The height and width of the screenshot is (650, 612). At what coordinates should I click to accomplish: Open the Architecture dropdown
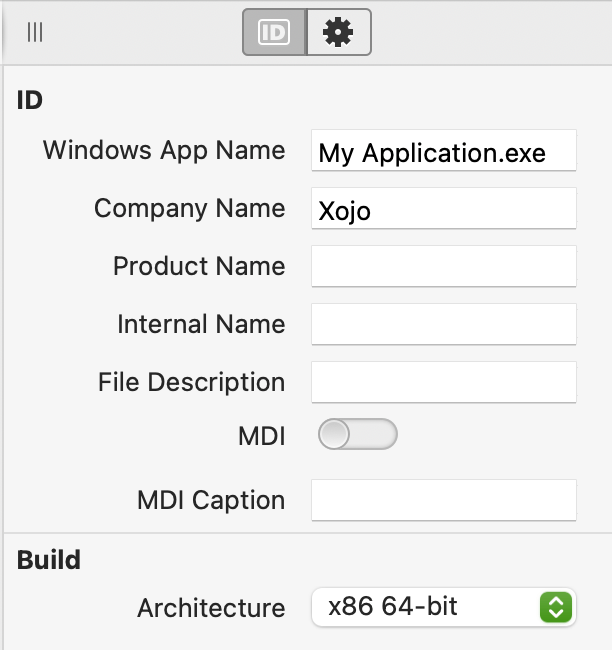click(444, 607)
